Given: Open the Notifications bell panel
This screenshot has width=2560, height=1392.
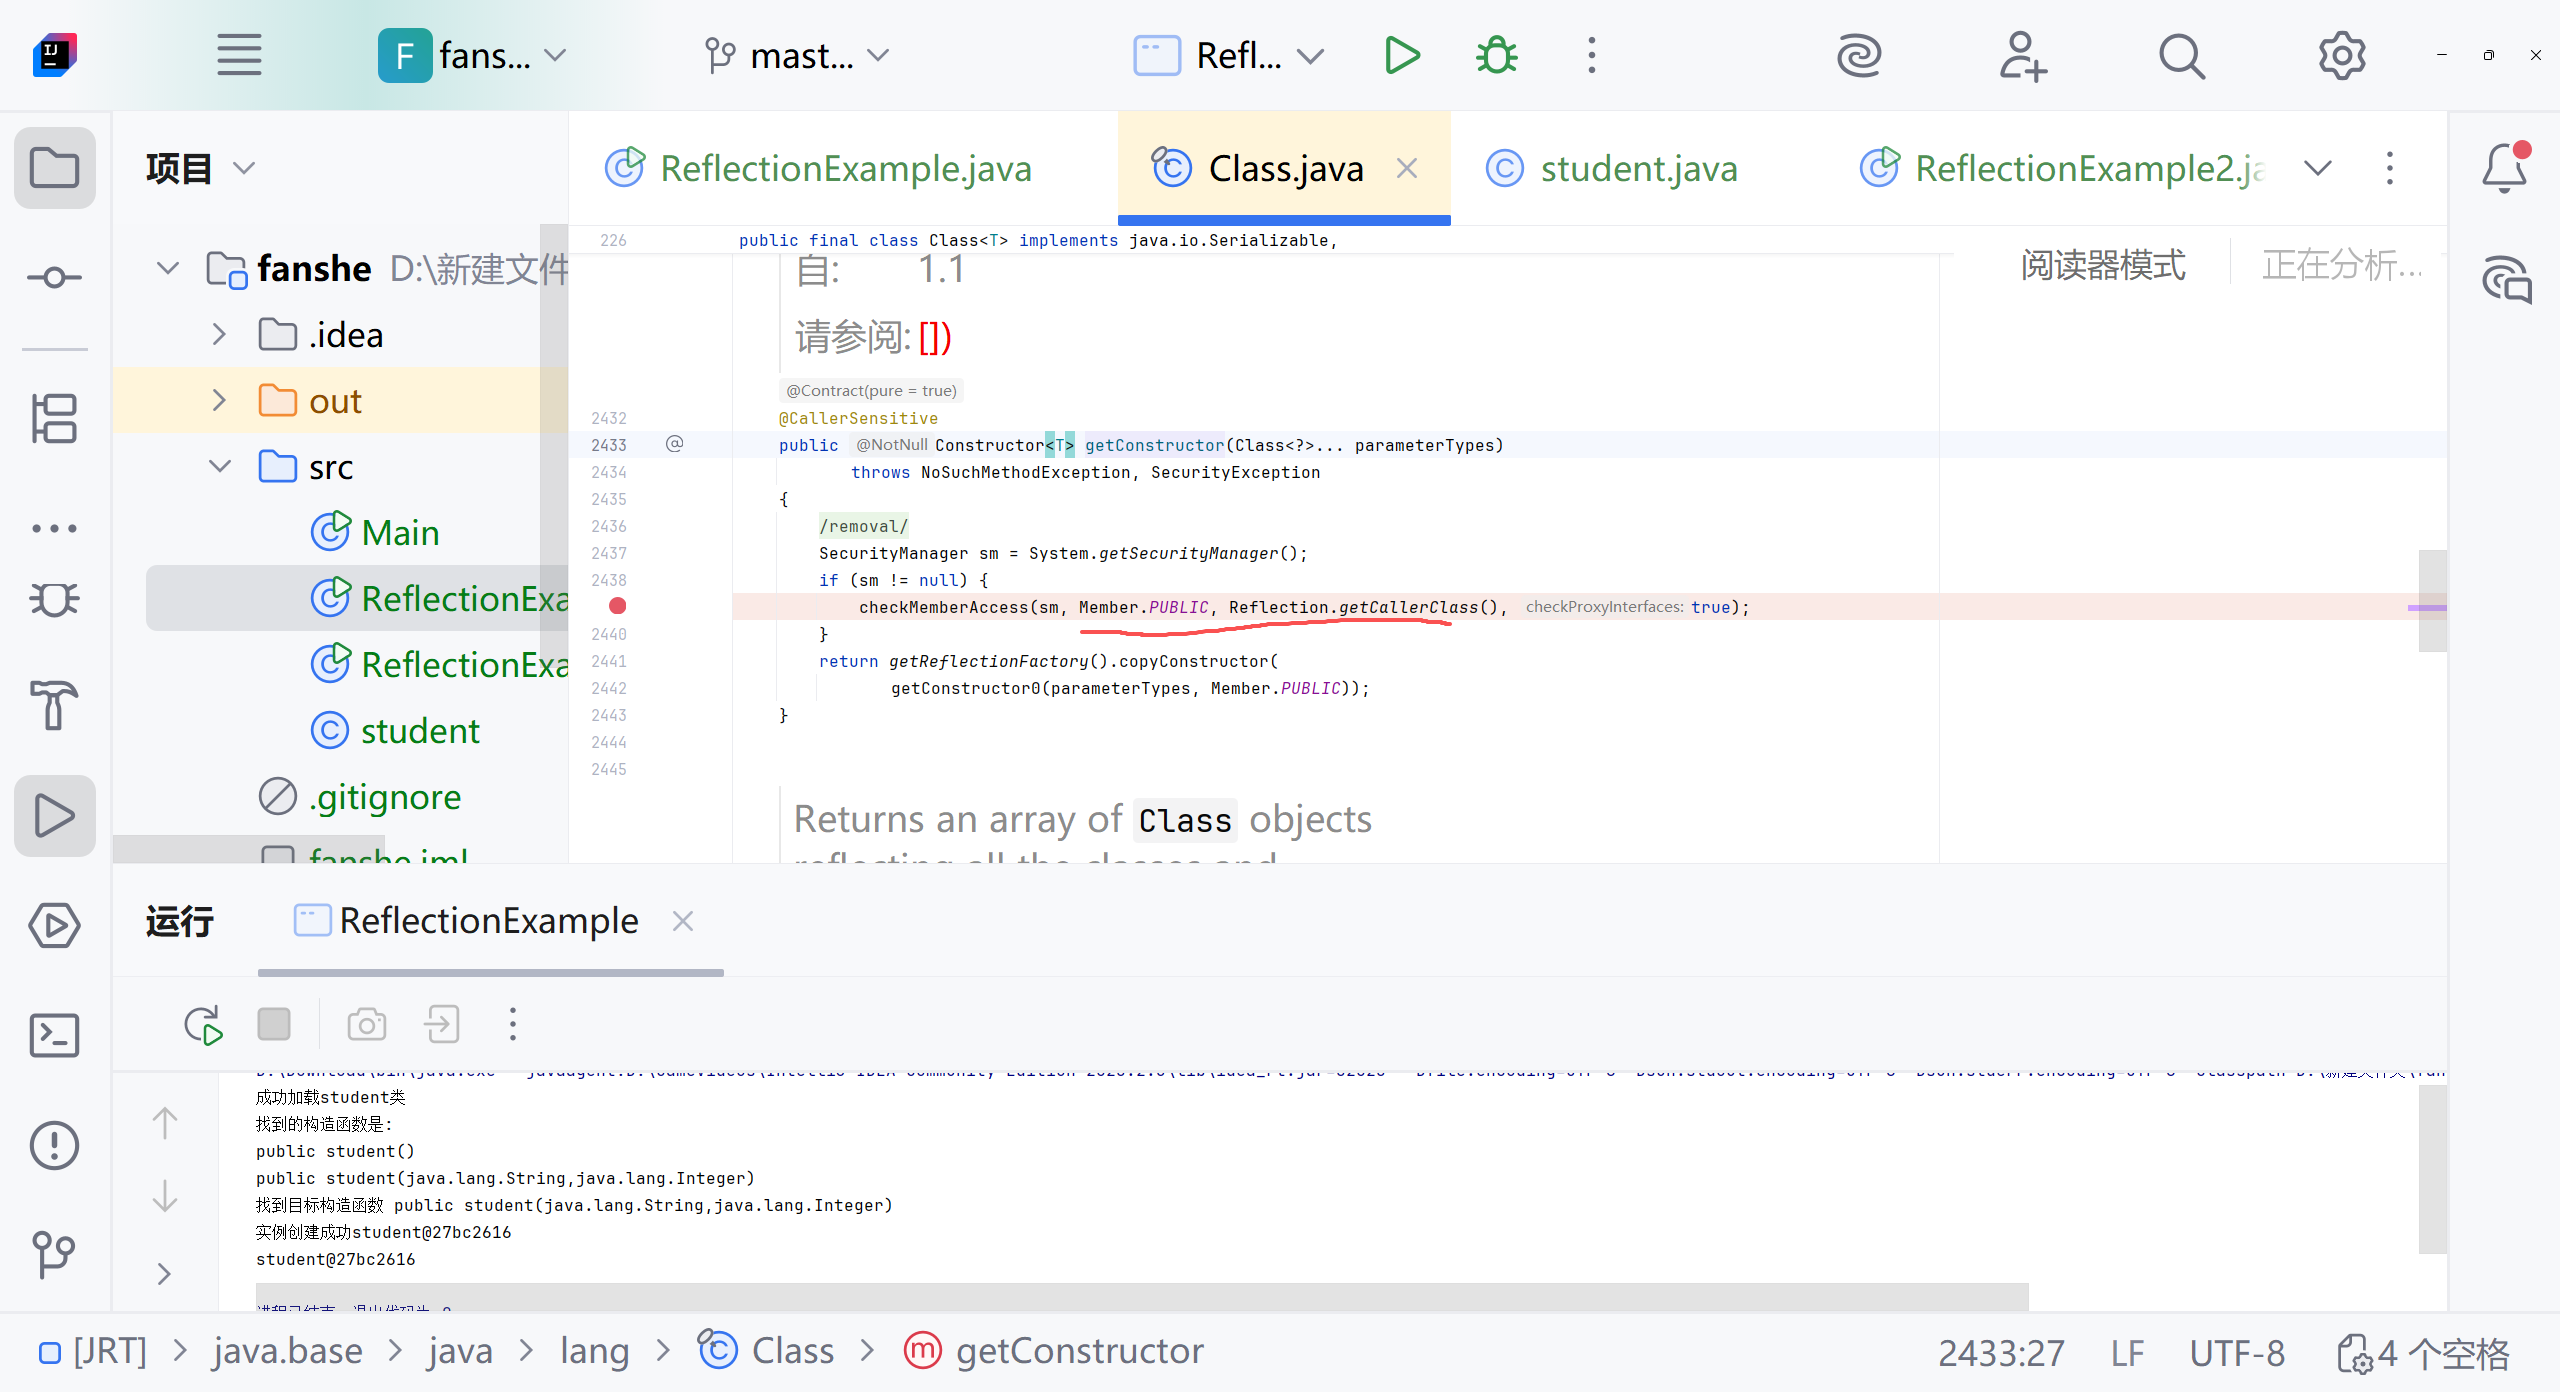Looking at the screenshot, I should coord(2505,168).
